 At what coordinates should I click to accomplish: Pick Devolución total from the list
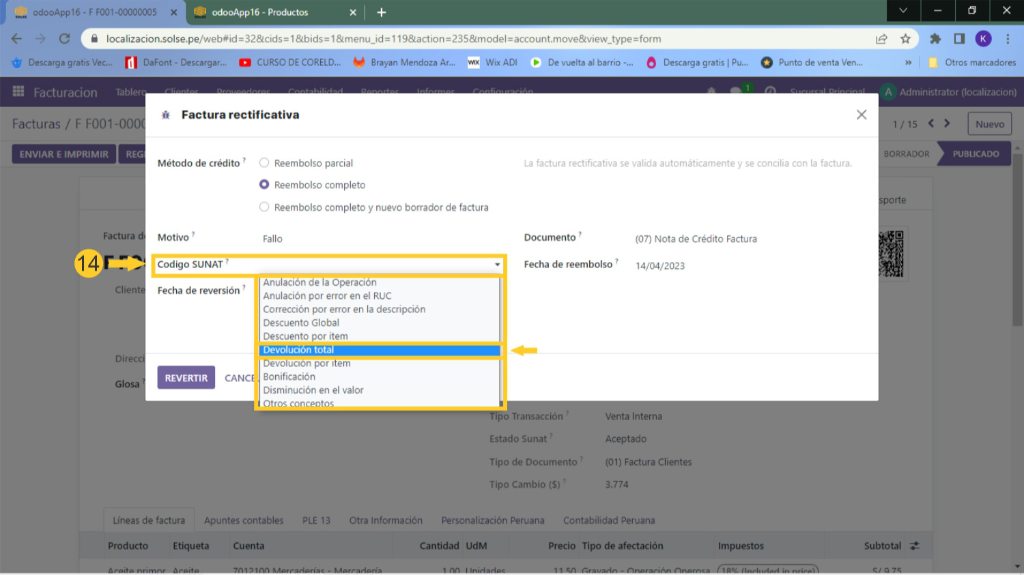[x=379, y=350]
